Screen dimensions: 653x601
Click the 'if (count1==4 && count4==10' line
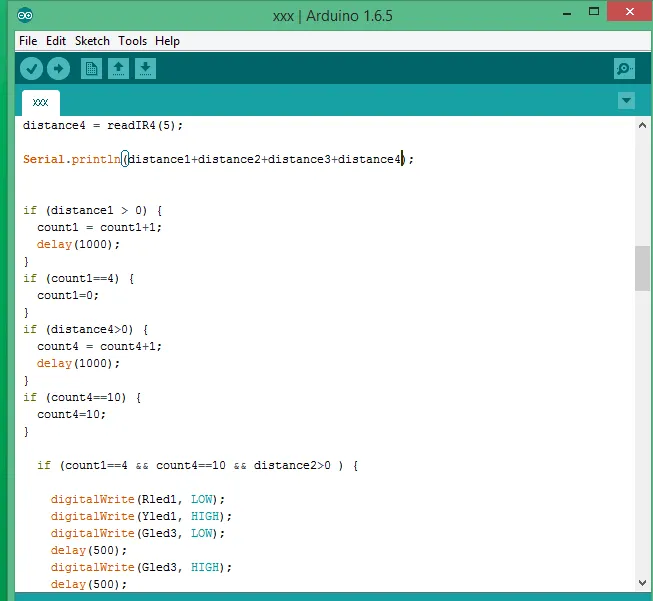[197, 465]
